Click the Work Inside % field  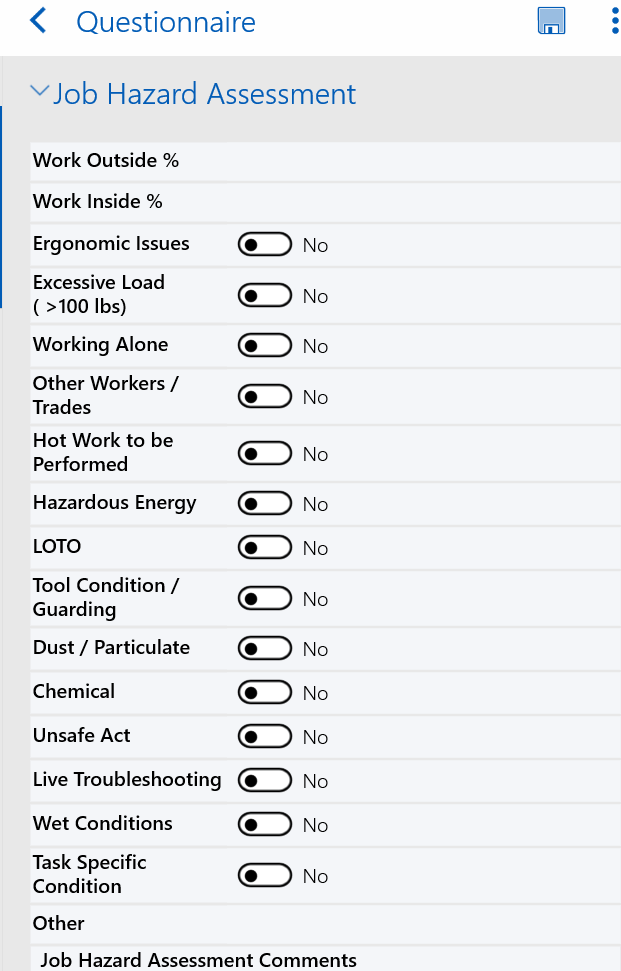(423, 202)
